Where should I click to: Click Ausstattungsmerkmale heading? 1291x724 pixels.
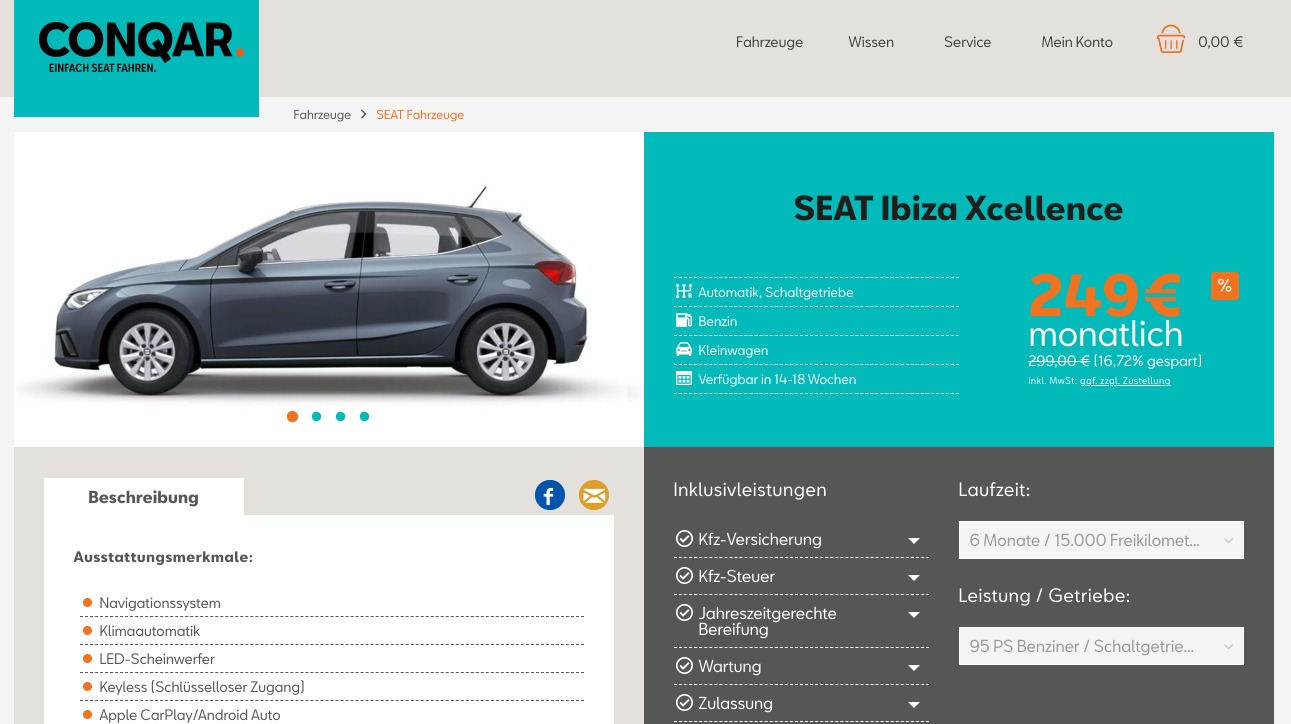(163, 557)
